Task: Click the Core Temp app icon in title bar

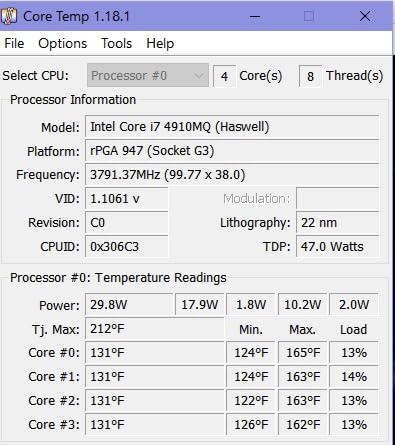Action: point(9,16)
